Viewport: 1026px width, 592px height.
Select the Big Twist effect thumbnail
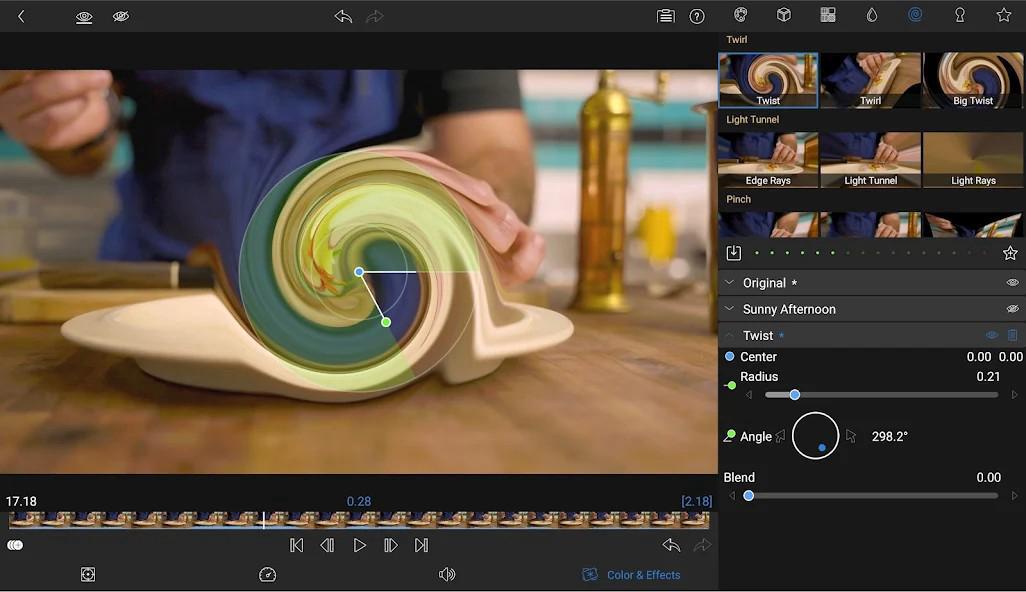[973, 80]
